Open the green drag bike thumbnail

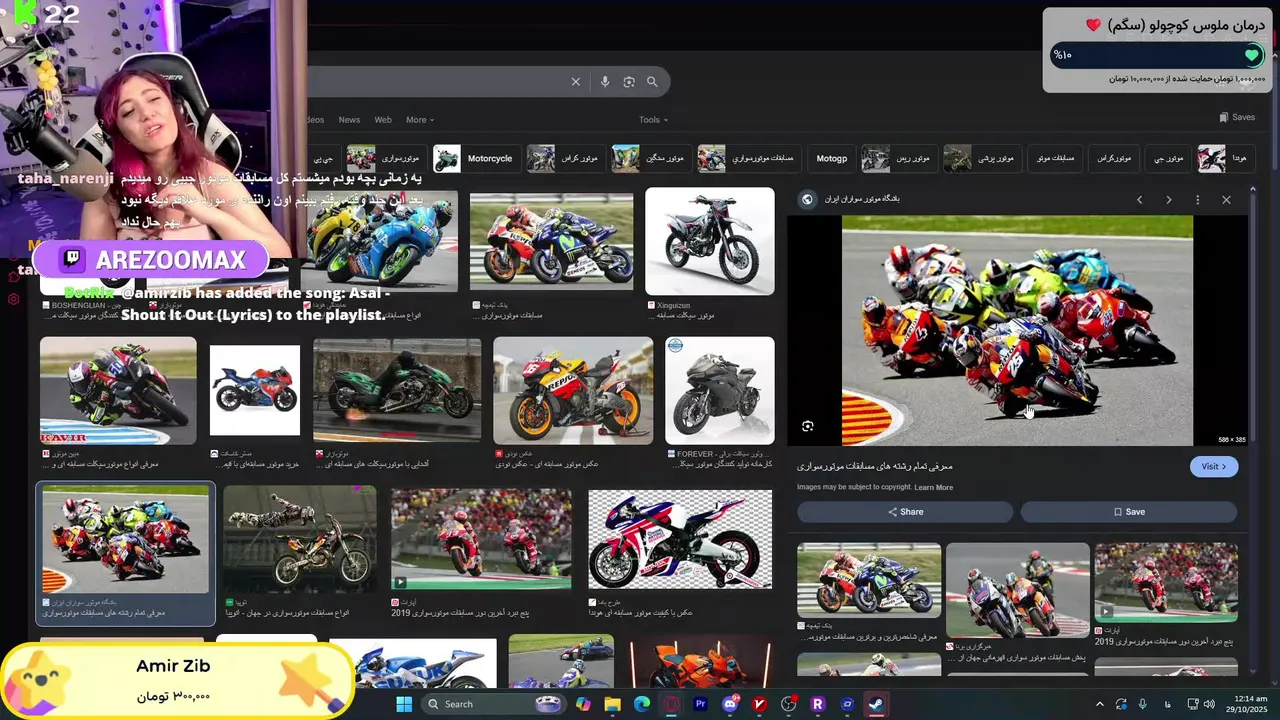[x=397, y=391]
